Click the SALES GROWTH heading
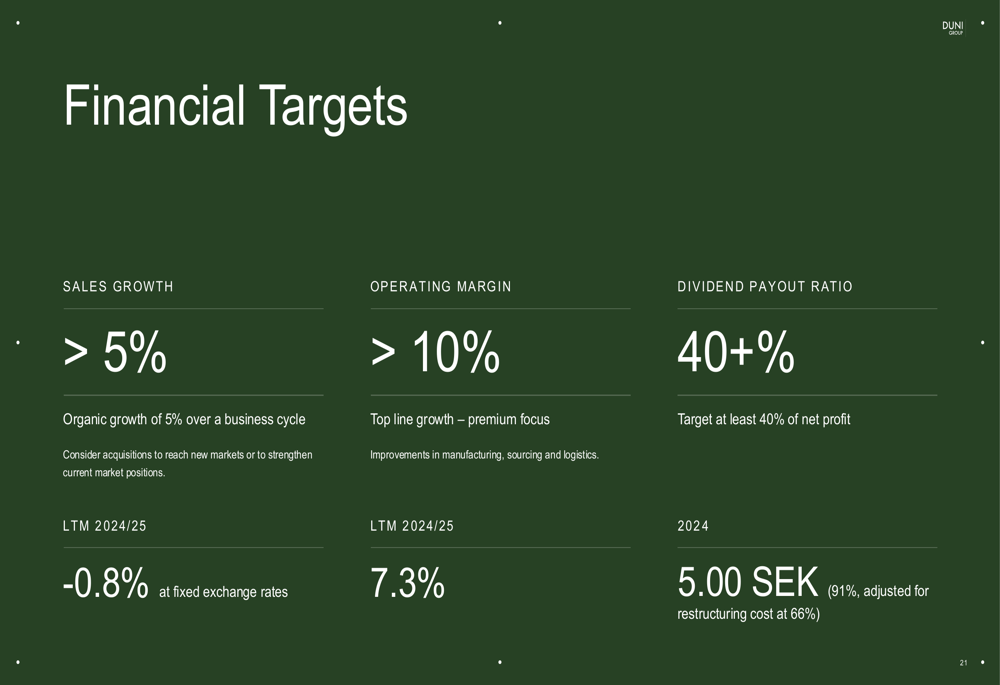Image resolution: width=1000 pixels, height=685 pixels. 118,287
